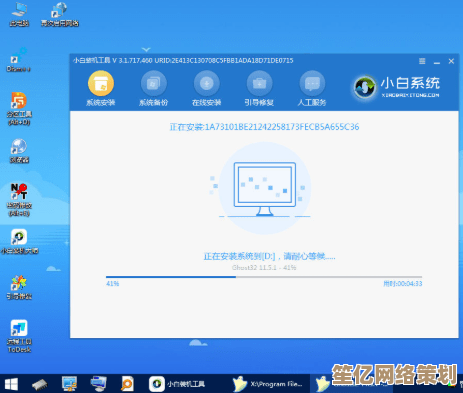
Task: Click the 正在安装系统到[D:] message
Action: click(269, 256)
